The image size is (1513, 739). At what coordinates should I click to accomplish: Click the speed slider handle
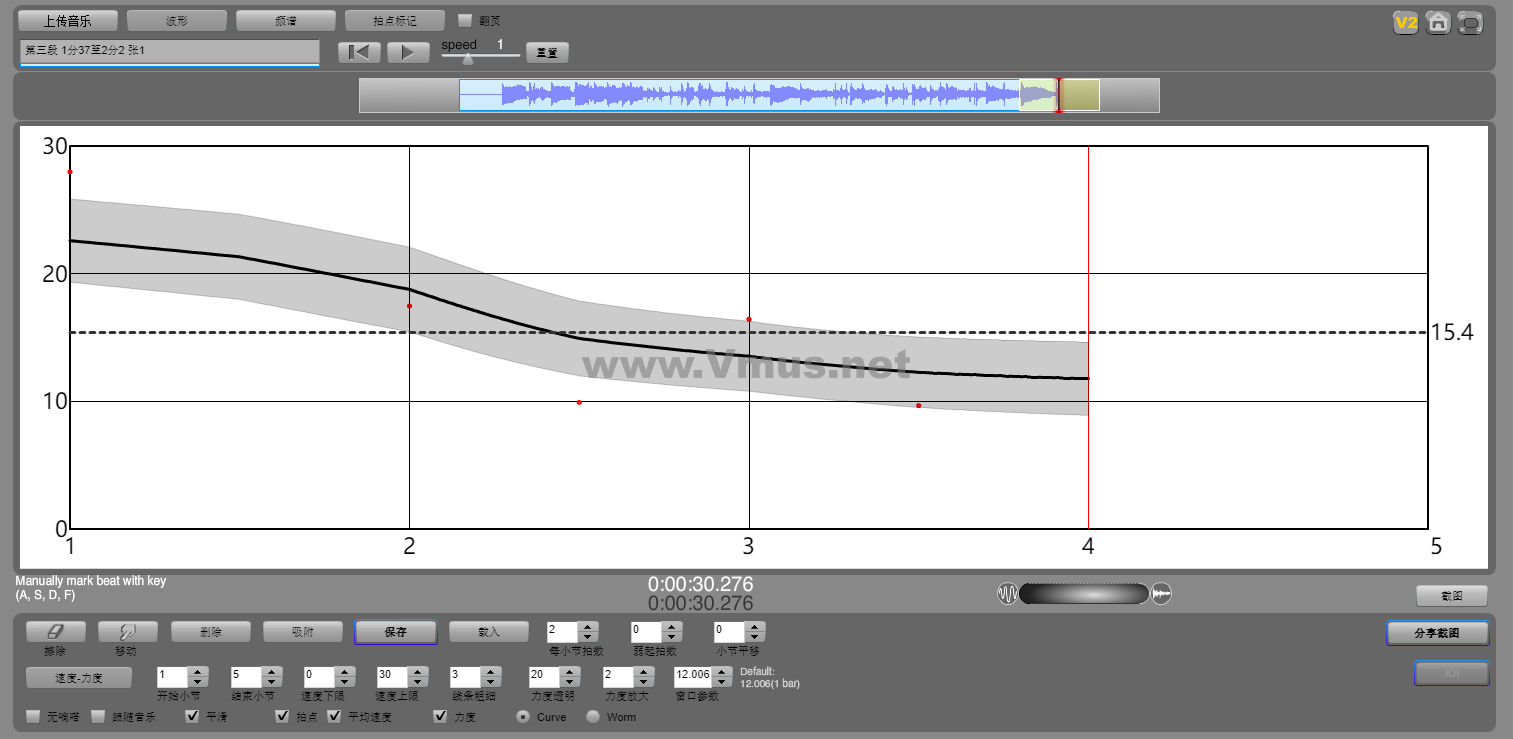tap(468, 59)
